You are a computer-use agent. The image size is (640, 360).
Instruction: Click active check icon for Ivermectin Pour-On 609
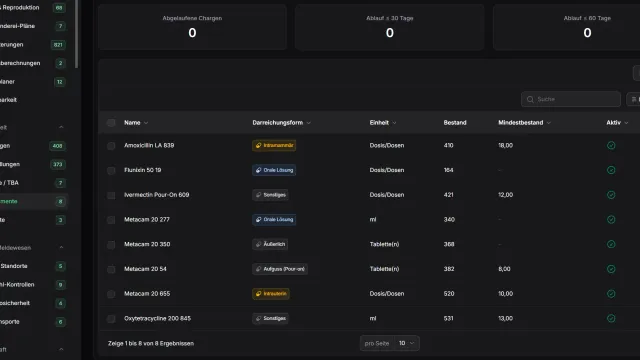[611, 195]
